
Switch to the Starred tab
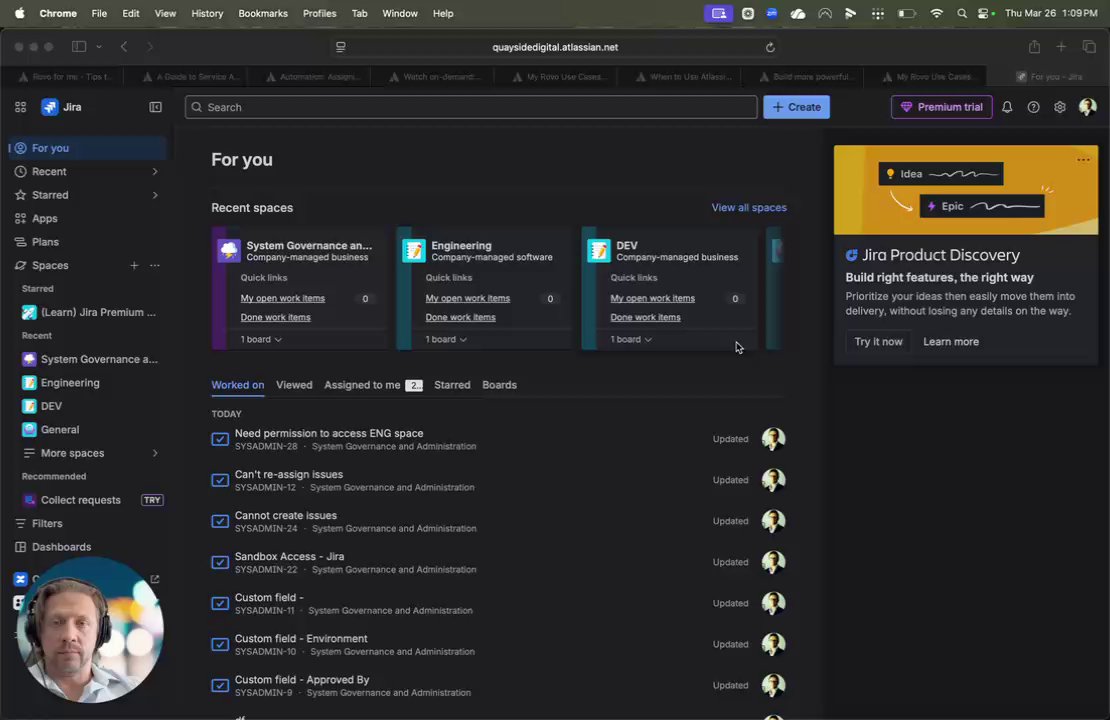452,385
